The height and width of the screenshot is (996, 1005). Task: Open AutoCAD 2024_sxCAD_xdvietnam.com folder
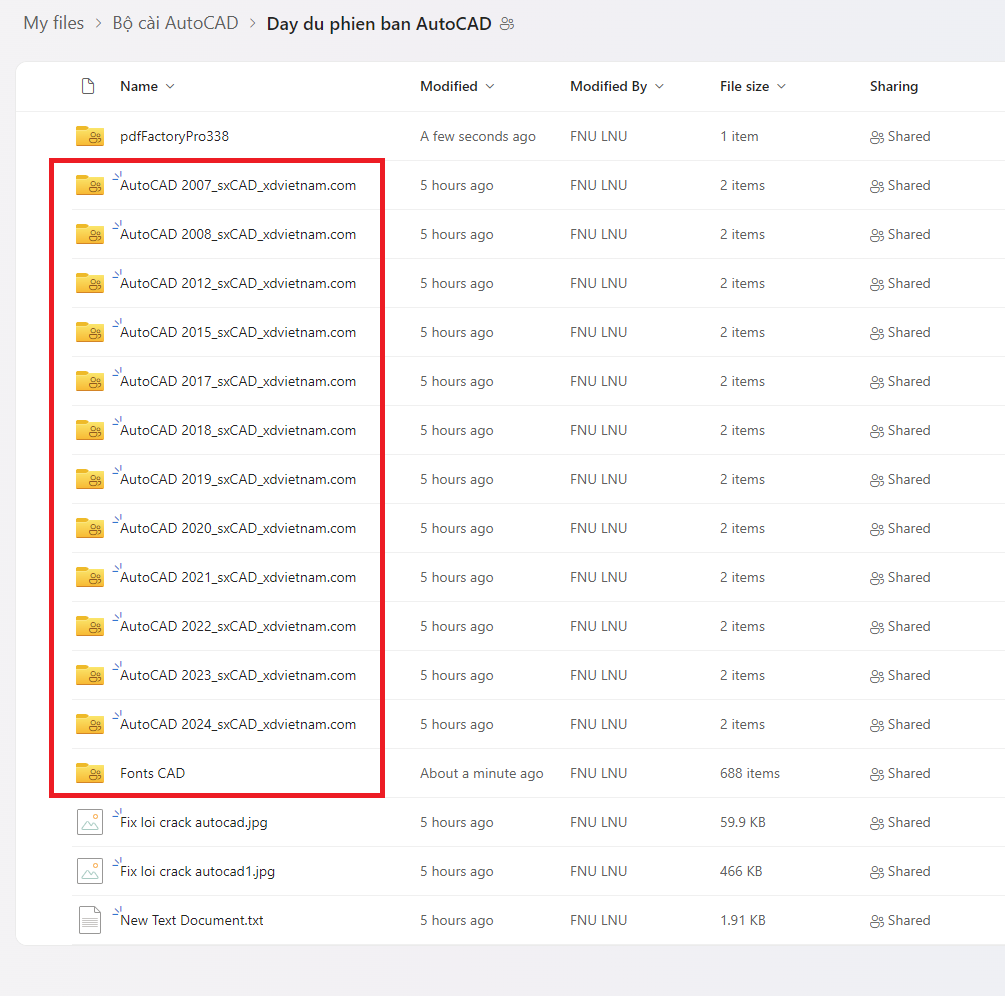tap(238, 725)
